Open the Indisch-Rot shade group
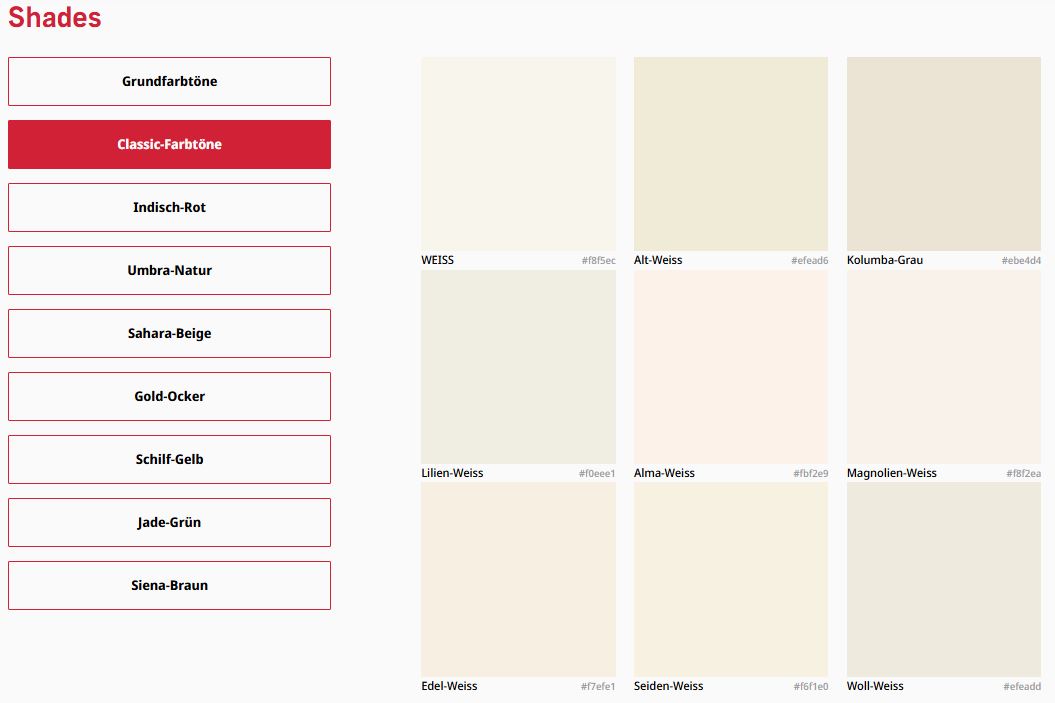This screenshot has width=1055, height=703. pos(169,207)
